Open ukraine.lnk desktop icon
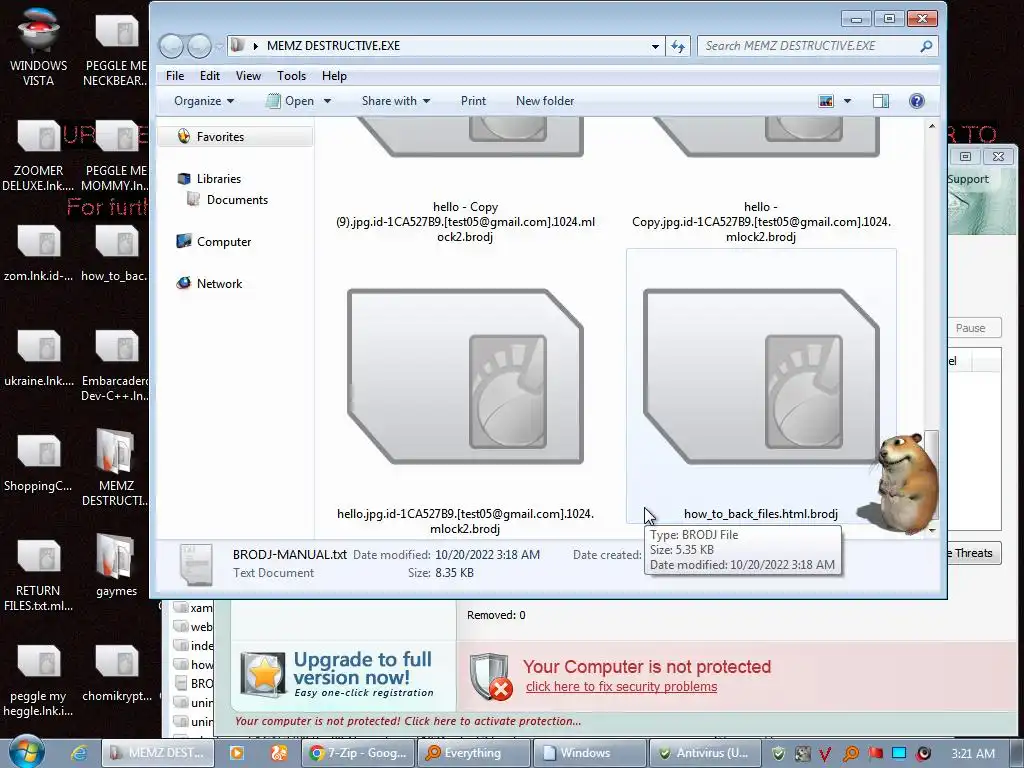Viewport: 1024px width, 768px height. tap(39, 359)
